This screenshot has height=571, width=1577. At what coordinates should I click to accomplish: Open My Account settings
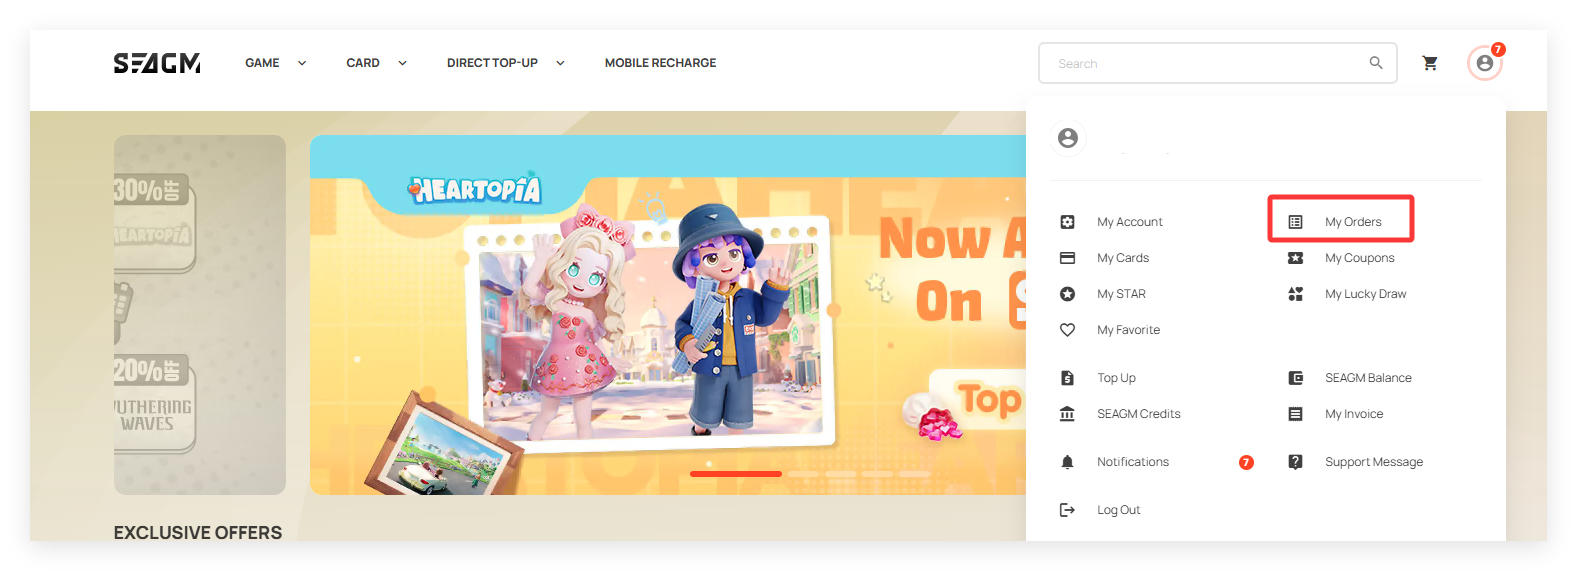1129,222
